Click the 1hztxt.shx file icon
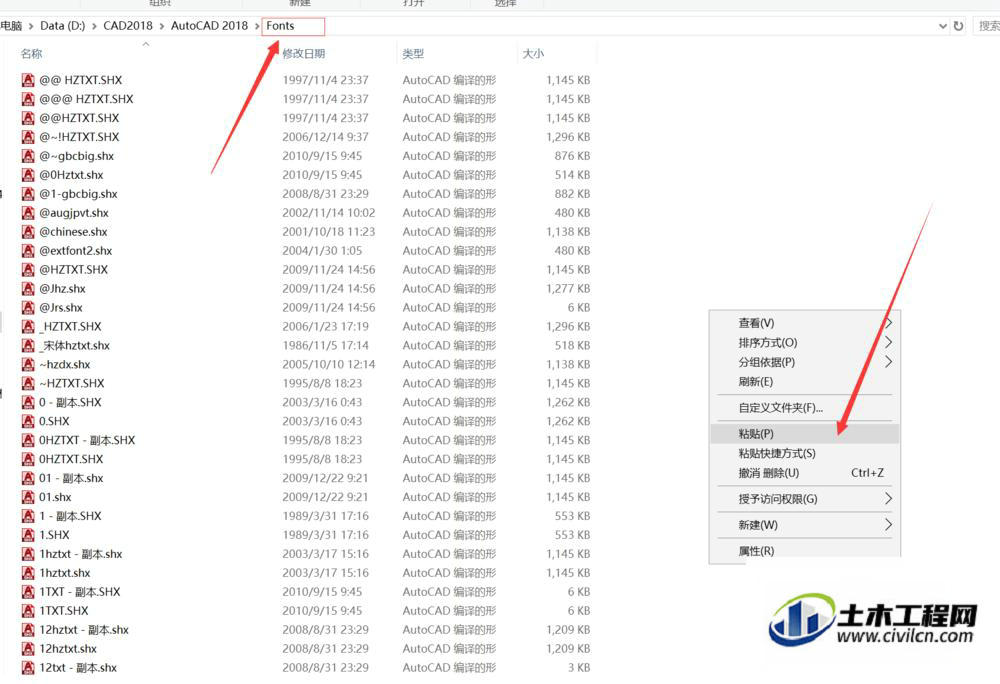This screenshot has height=684, width=1000. 28,573
